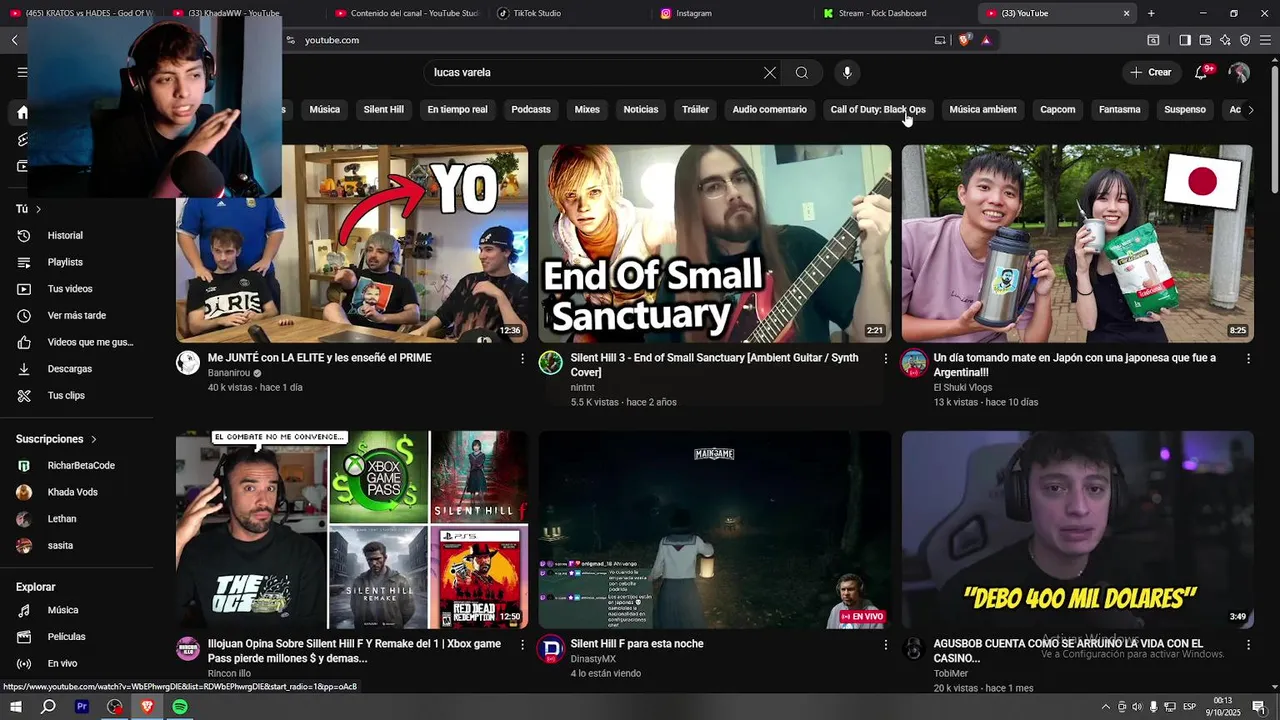Viewport: 1280px width, 720px height.
Task: Open options menu for Illojuan Opina video
Action: 522,645
